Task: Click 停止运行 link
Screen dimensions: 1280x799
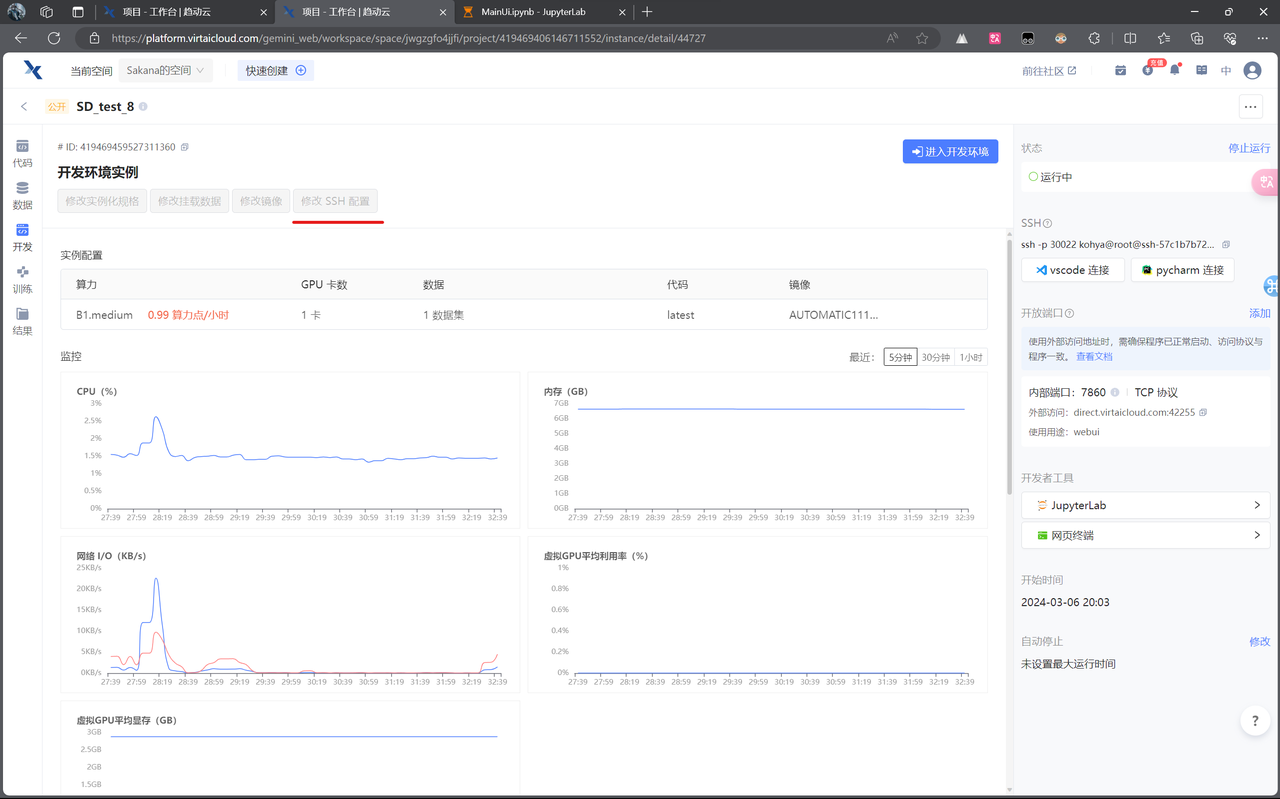Action: click(1249, 148)
